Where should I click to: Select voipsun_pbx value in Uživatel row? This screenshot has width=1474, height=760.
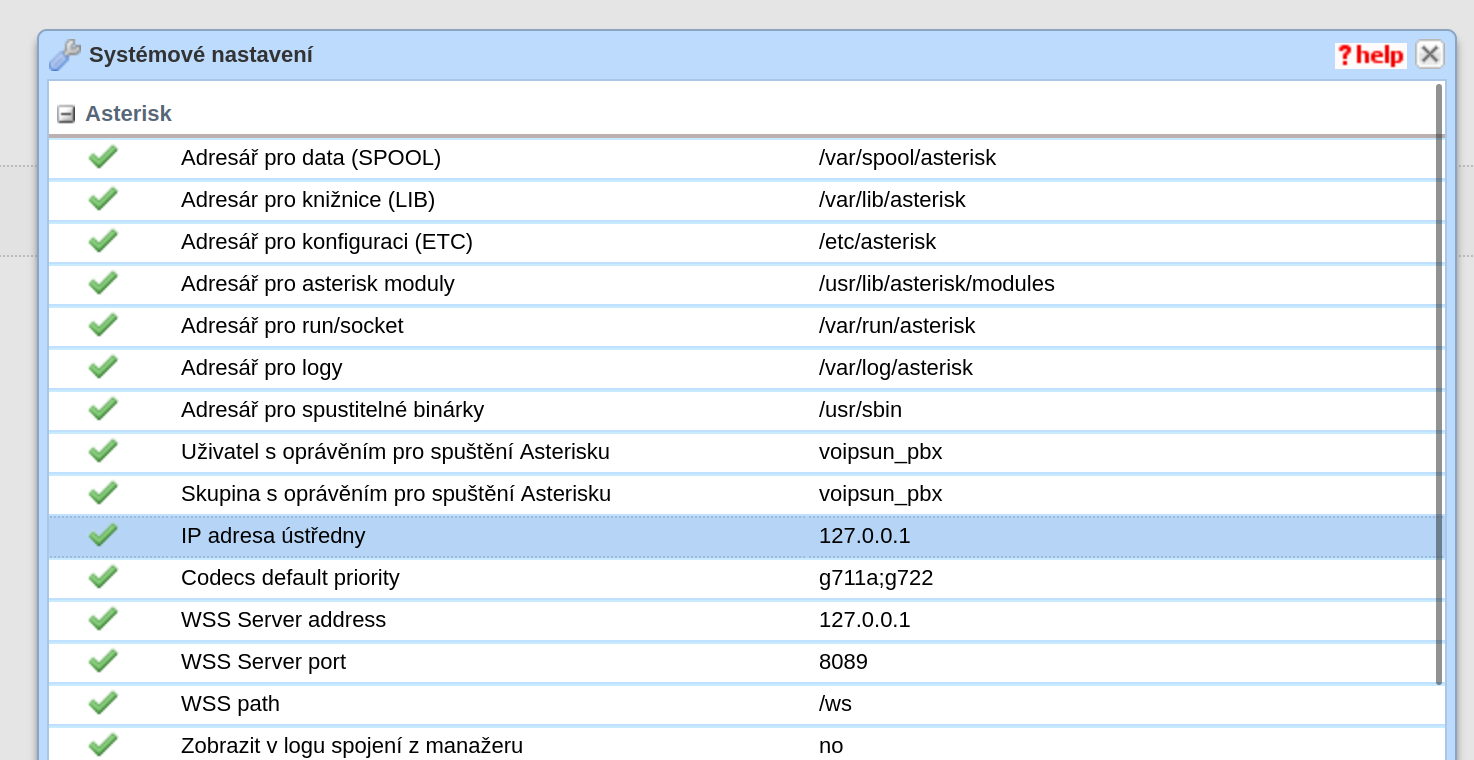(x=880, y=452)
